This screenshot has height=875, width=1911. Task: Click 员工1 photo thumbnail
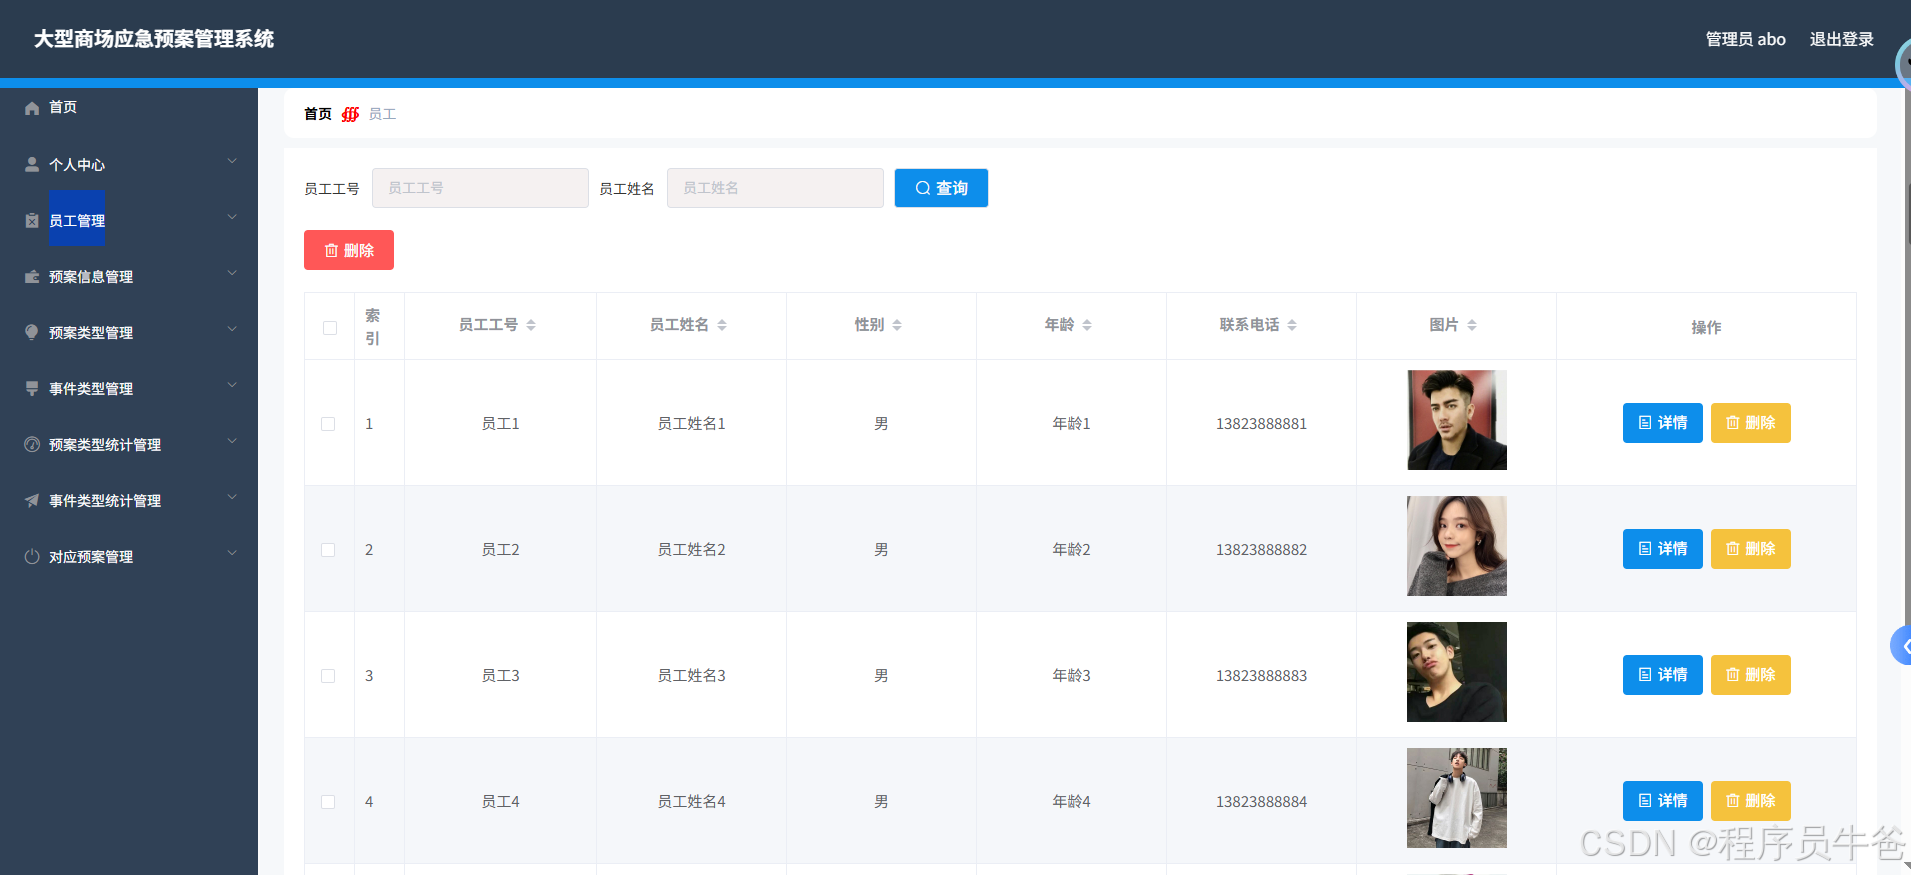coord(1457,420)
